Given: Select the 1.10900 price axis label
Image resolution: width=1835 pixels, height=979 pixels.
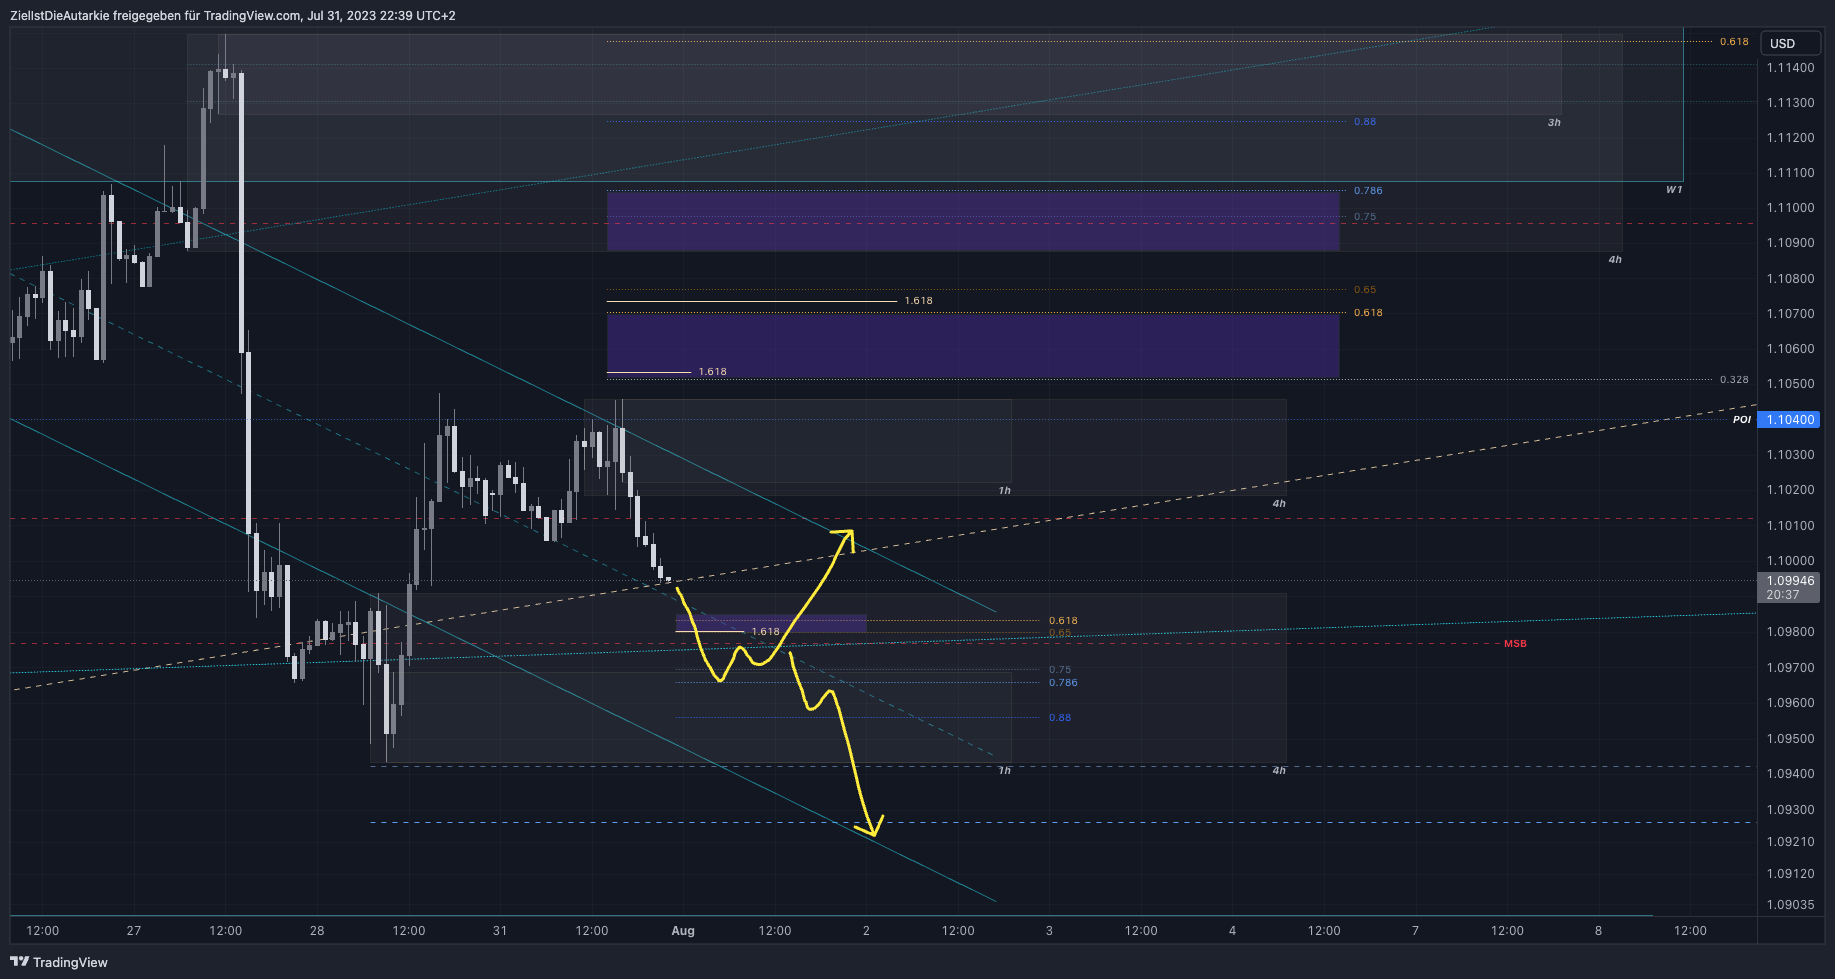Looking at the screenshot, I should click(x=1790, y=243).
